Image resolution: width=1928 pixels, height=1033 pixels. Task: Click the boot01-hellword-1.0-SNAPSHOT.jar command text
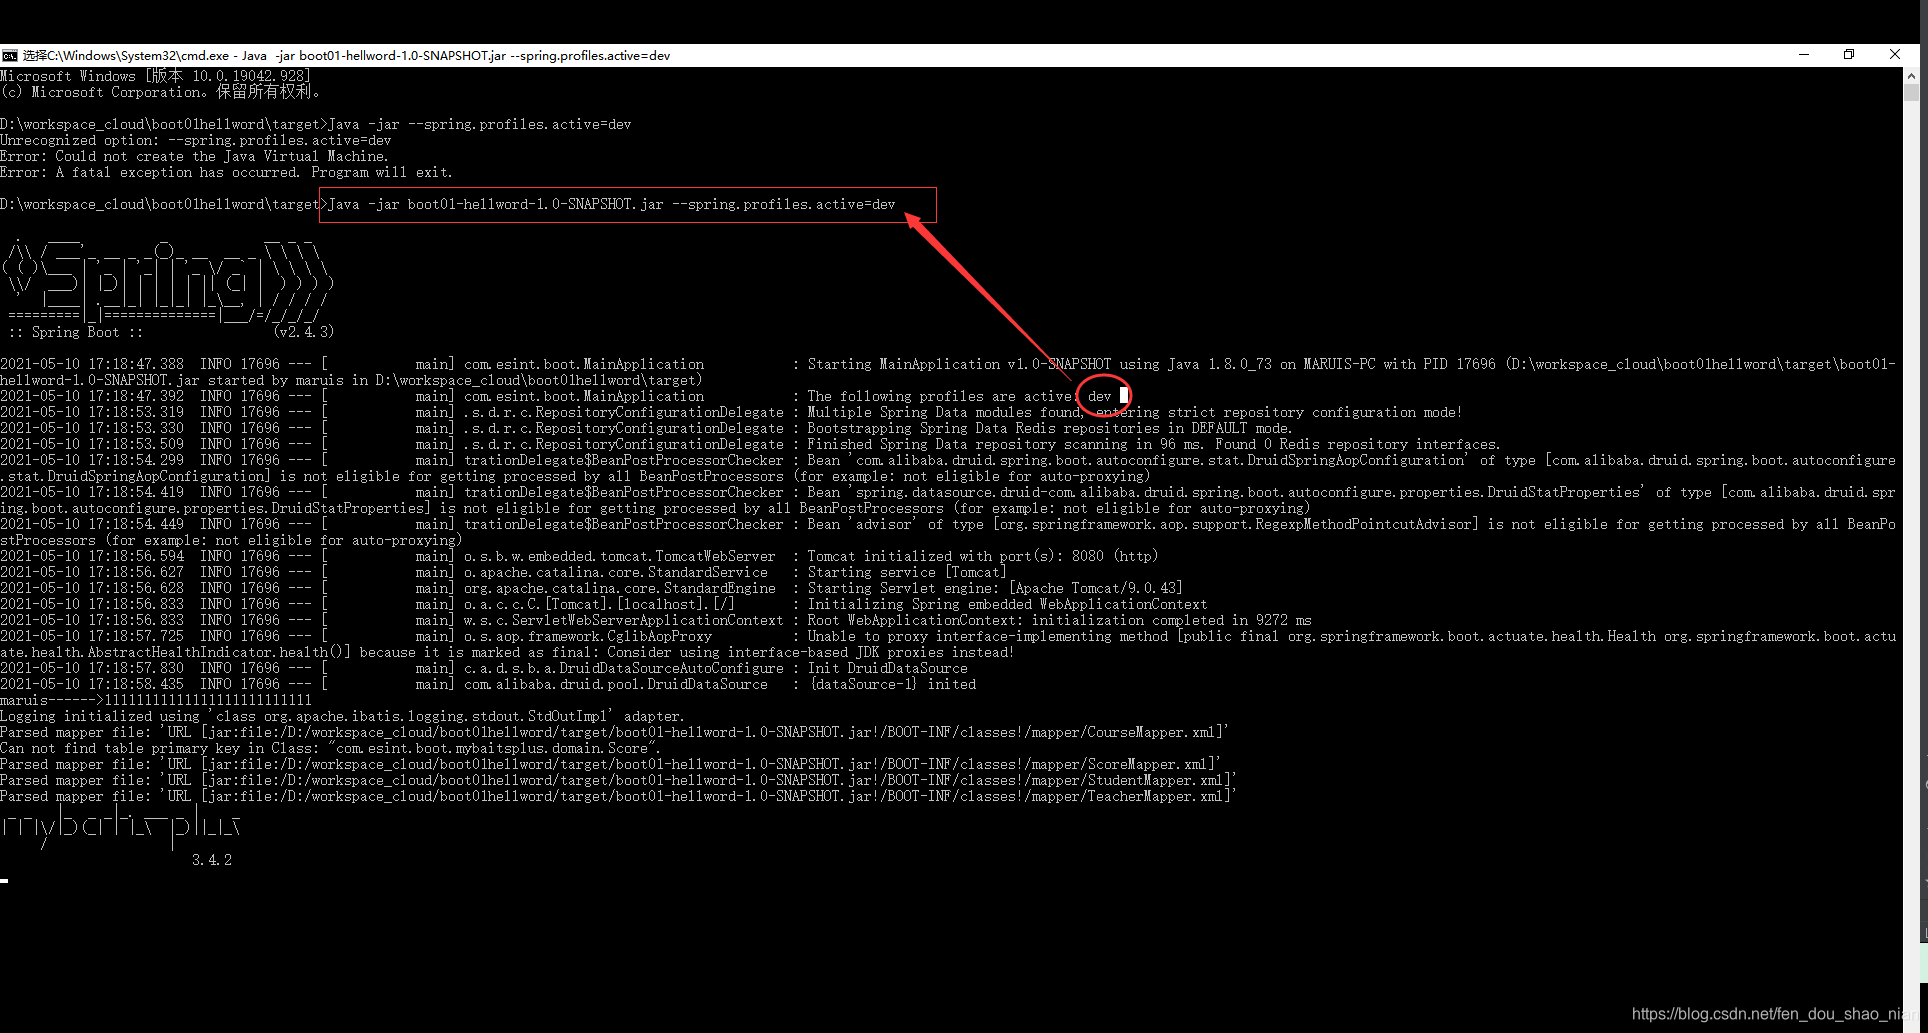[x=612, y=205]
